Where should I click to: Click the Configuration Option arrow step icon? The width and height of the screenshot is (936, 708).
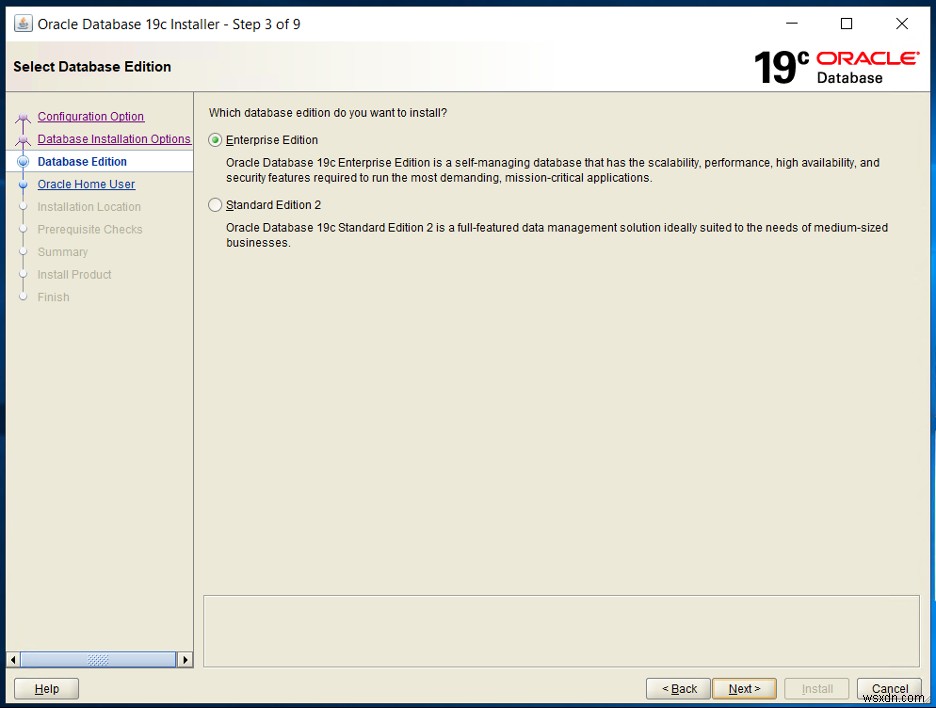click(22, 116)
